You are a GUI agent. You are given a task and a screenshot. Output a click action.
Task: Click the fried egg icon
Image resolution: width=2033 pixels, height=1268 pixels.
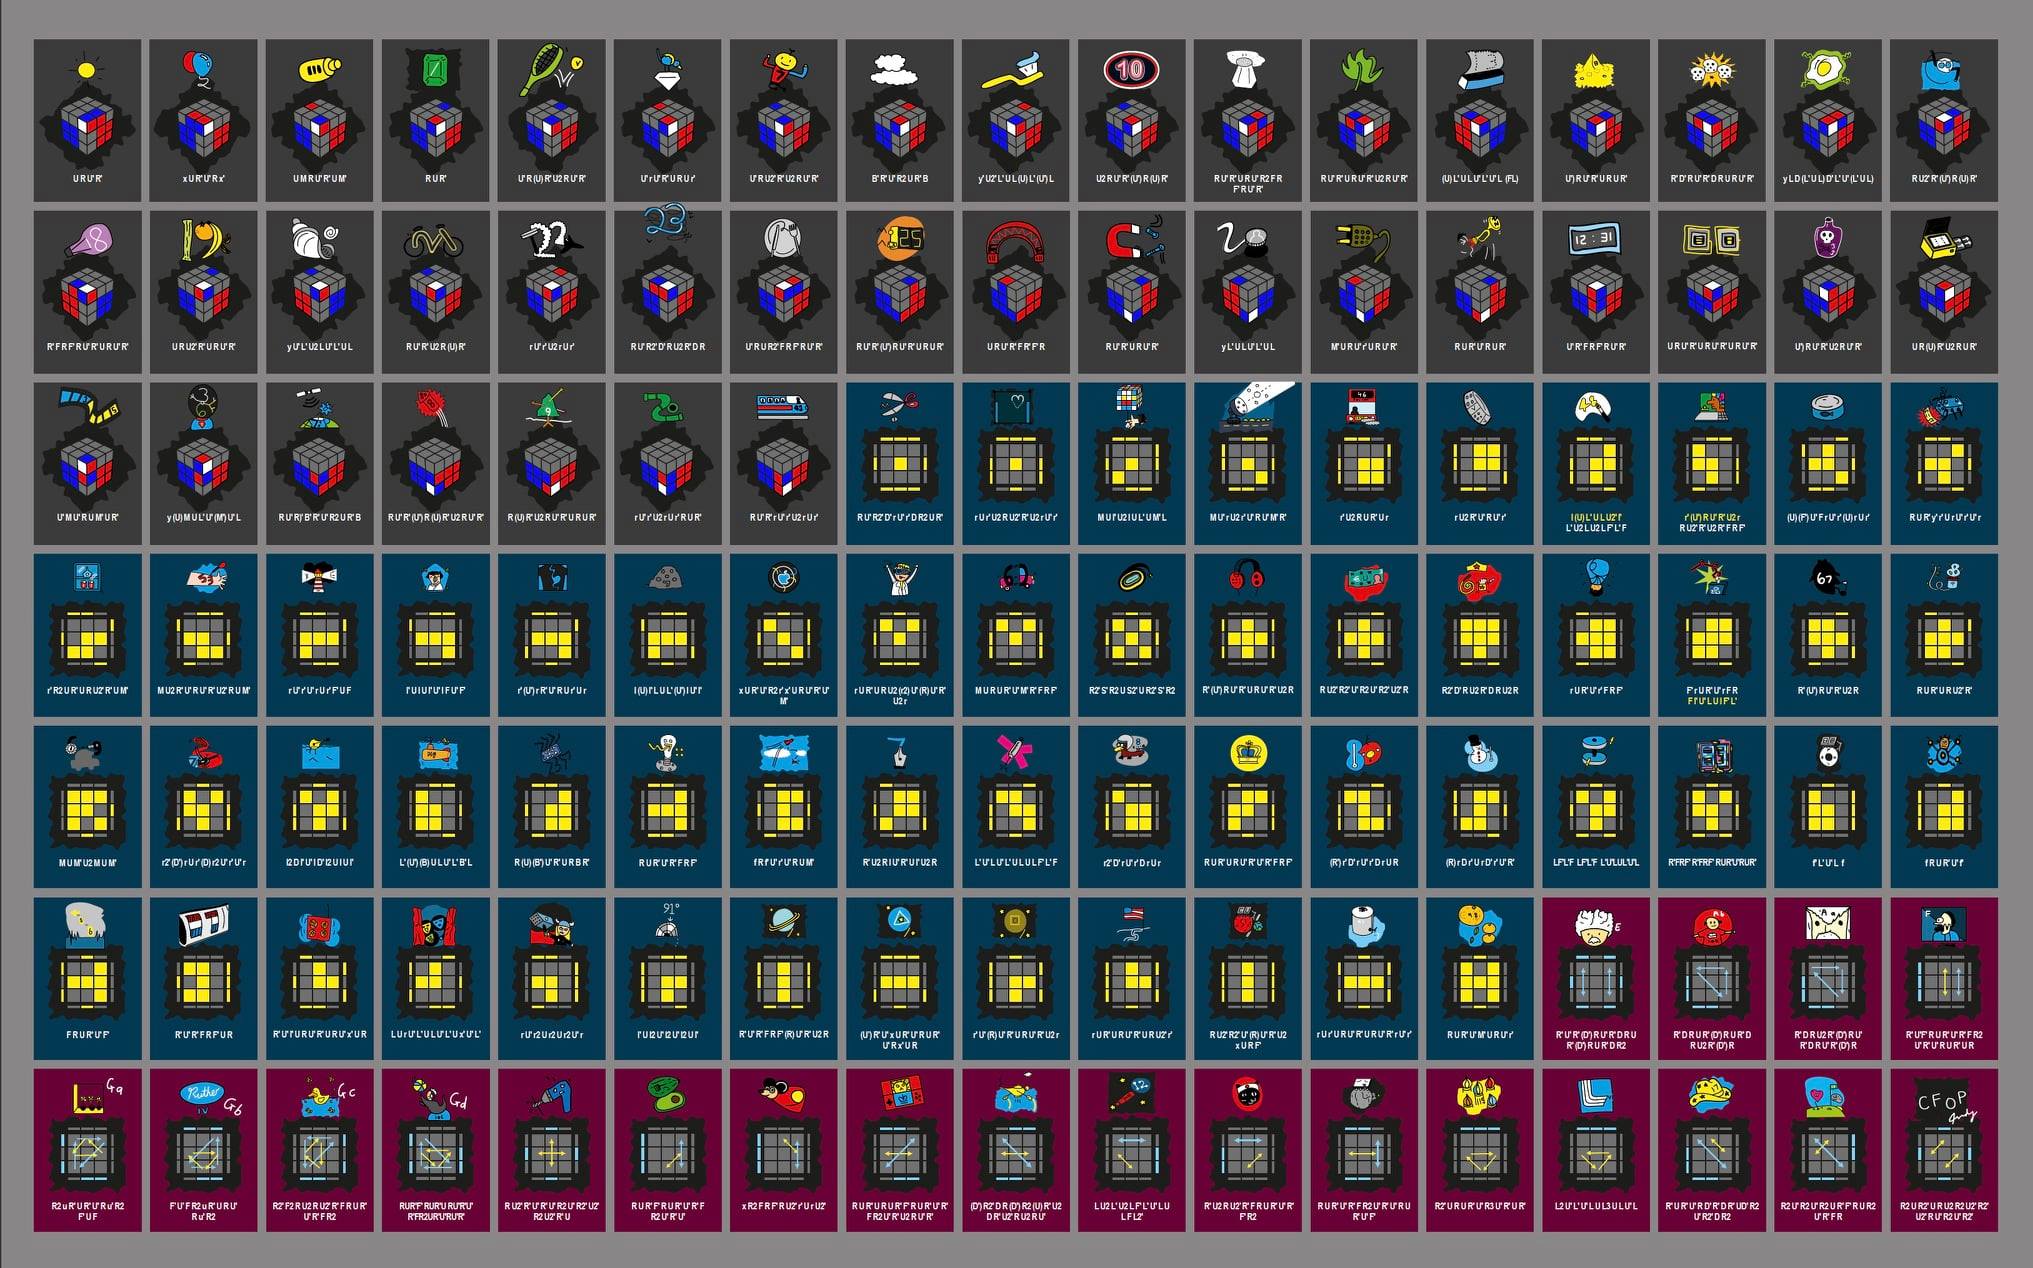coord(1826,70)
